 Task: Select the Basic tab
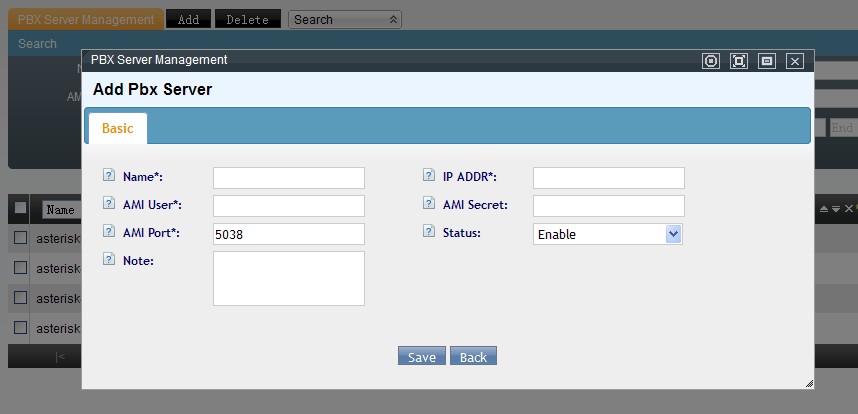(x=118, y=129)
